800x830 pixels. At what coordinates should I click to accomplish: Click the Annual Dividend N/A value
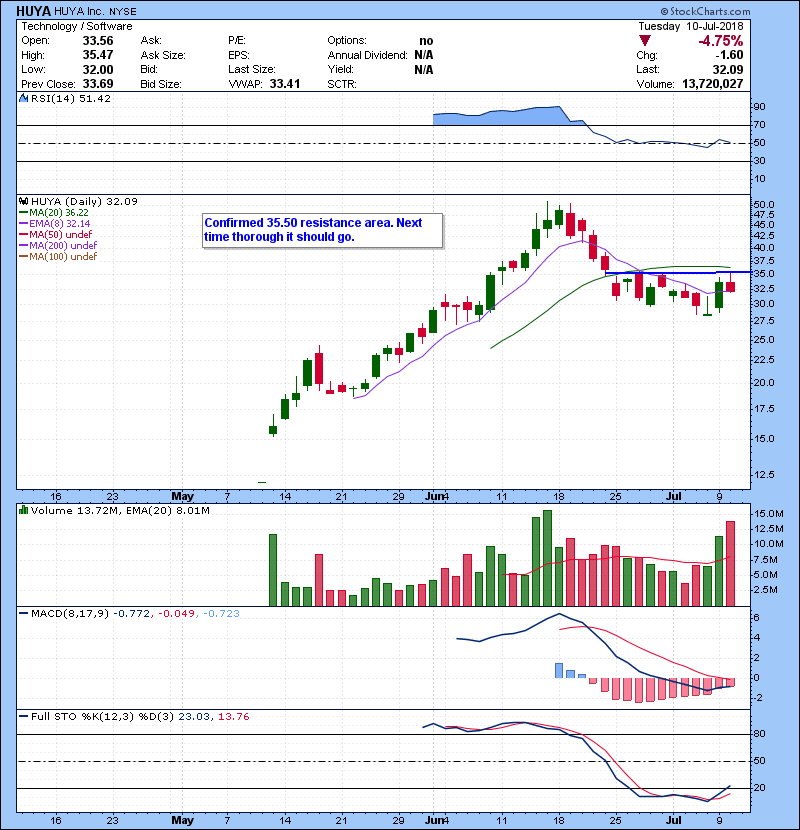coord(424,55)
